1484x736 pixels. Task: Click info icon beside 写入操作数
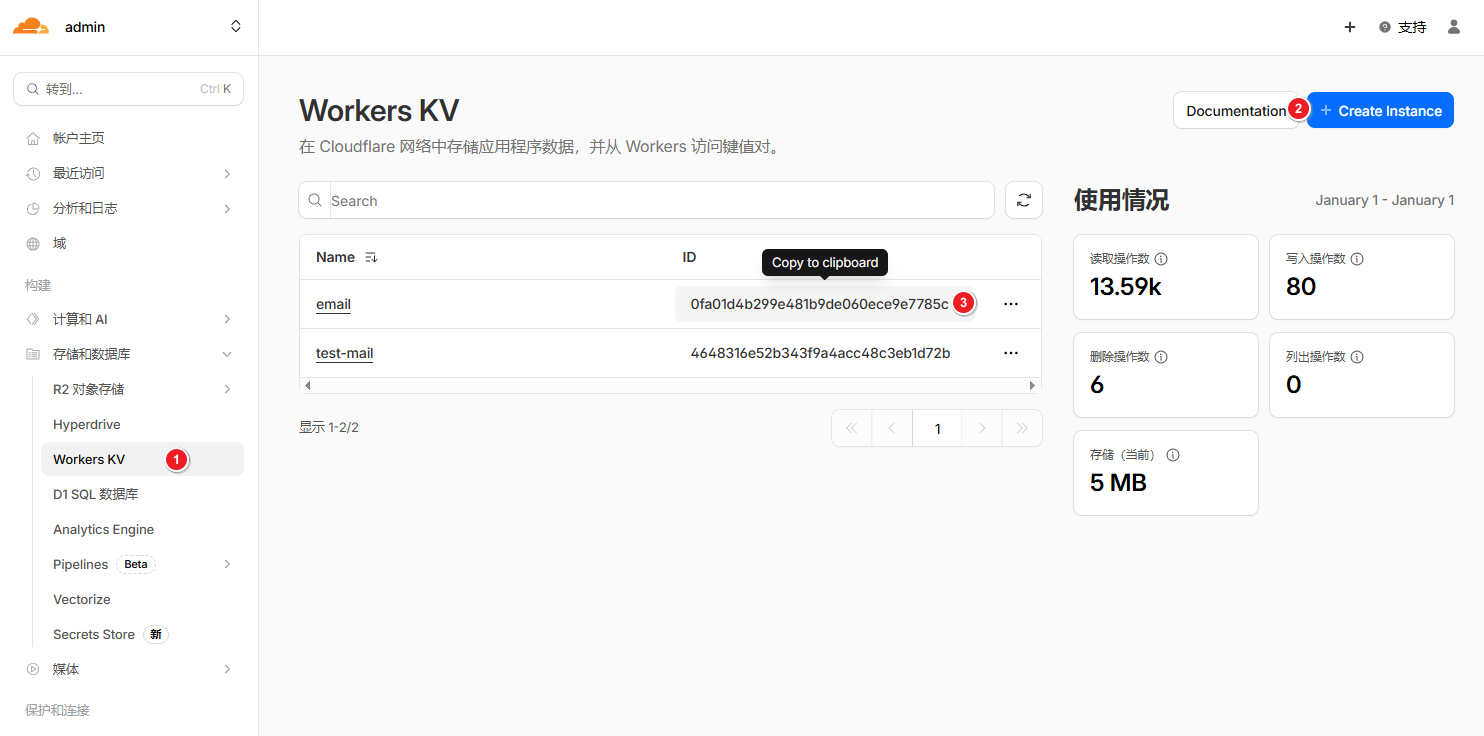pos(1357,259)
